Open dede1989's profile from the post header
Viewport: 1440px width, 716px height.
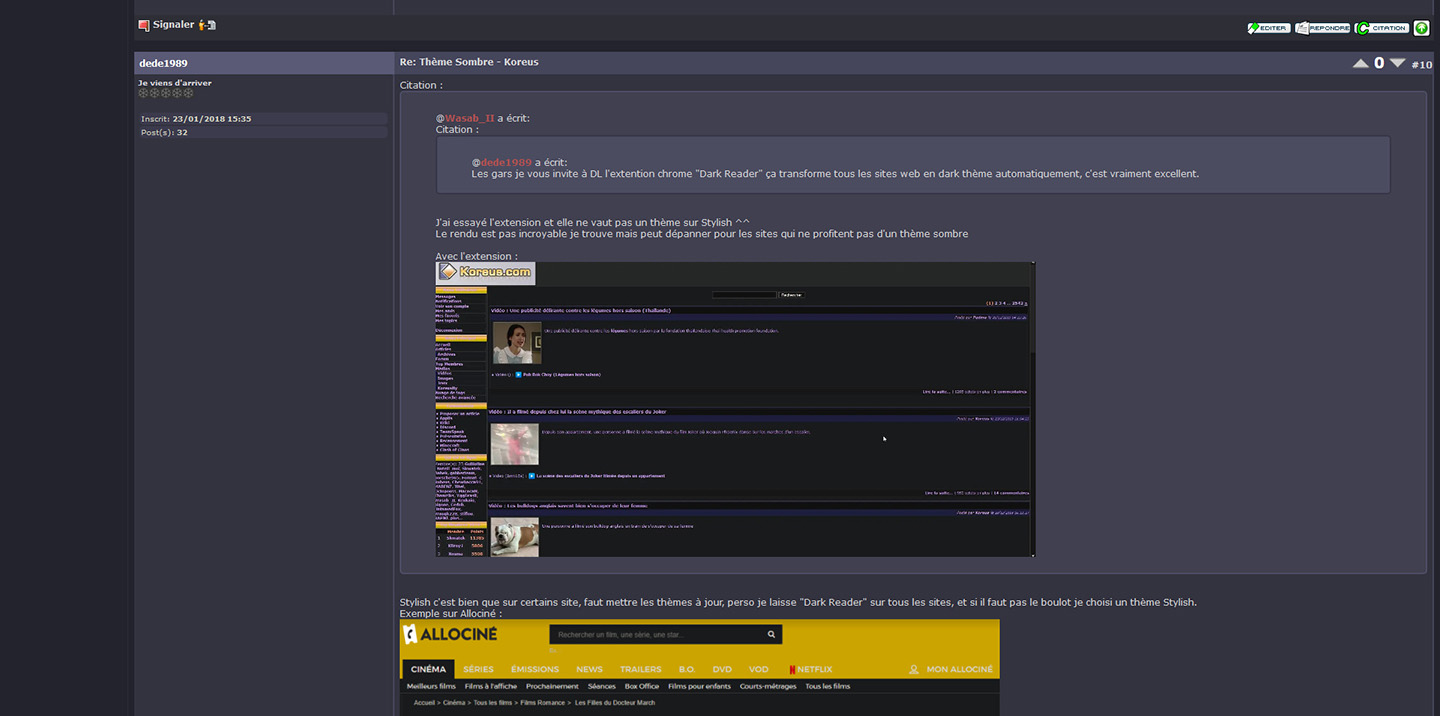tap(163, 63)
